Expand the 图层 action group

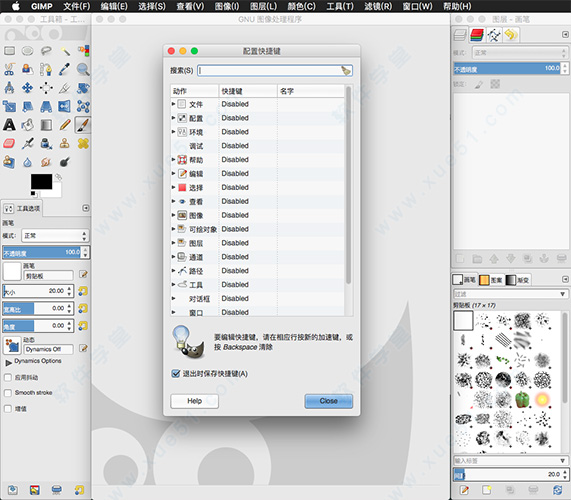(174, 243)
